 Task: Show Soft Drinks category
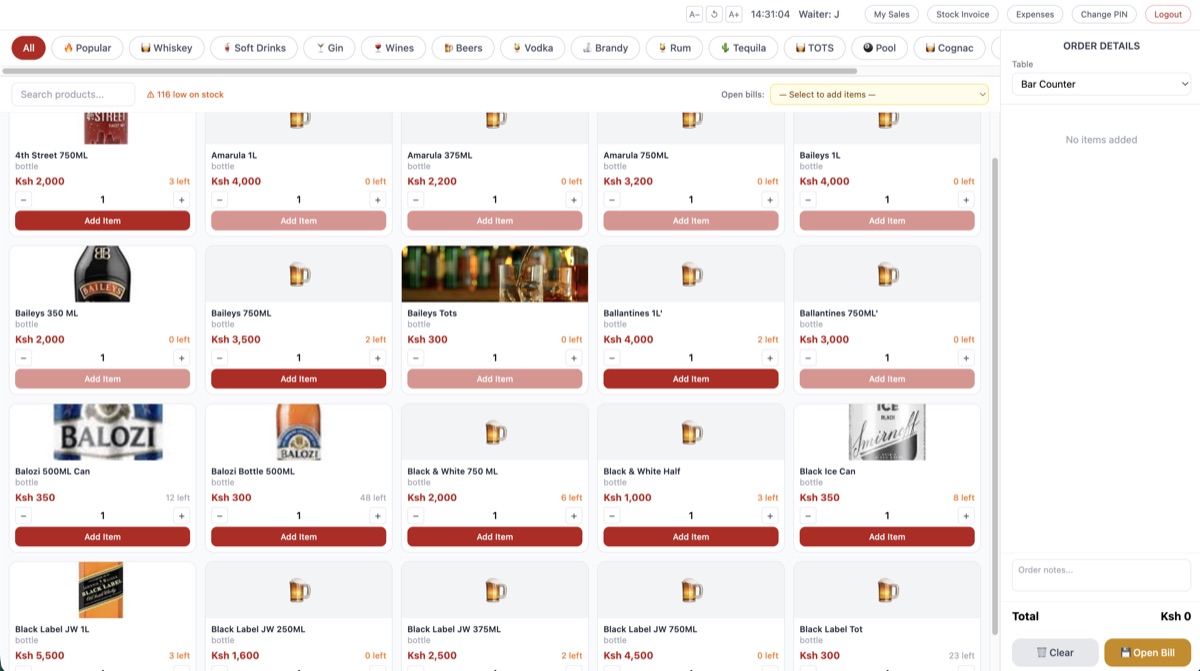(254, 48)
